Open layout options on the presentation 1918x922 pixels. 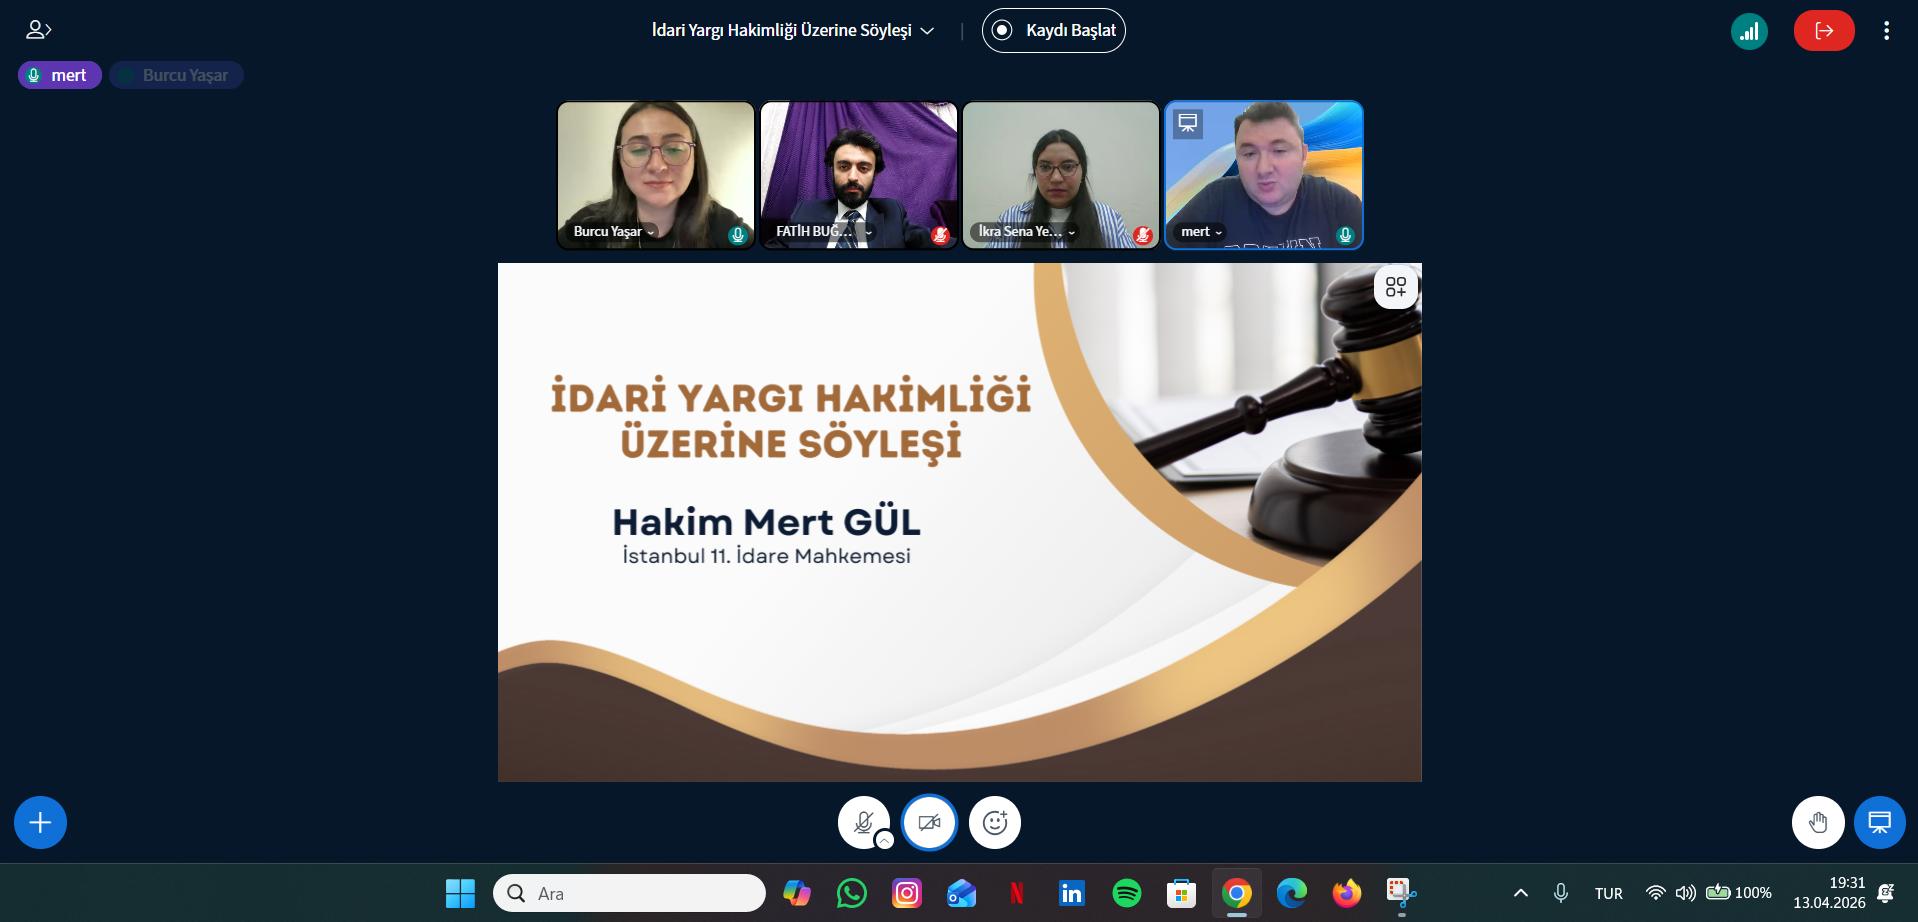point(1395,288)
